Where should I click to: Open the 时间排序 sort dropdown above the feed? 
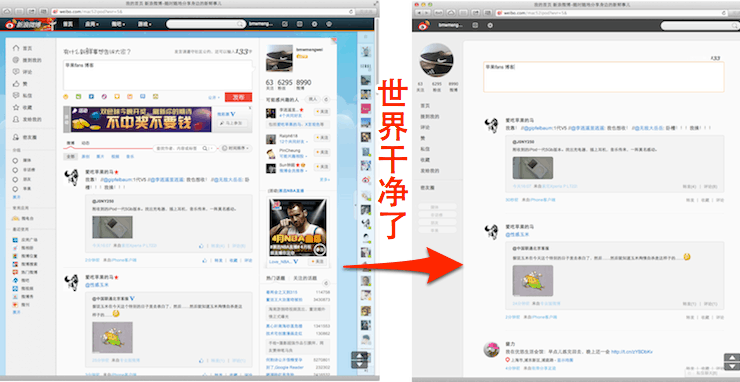236,148
